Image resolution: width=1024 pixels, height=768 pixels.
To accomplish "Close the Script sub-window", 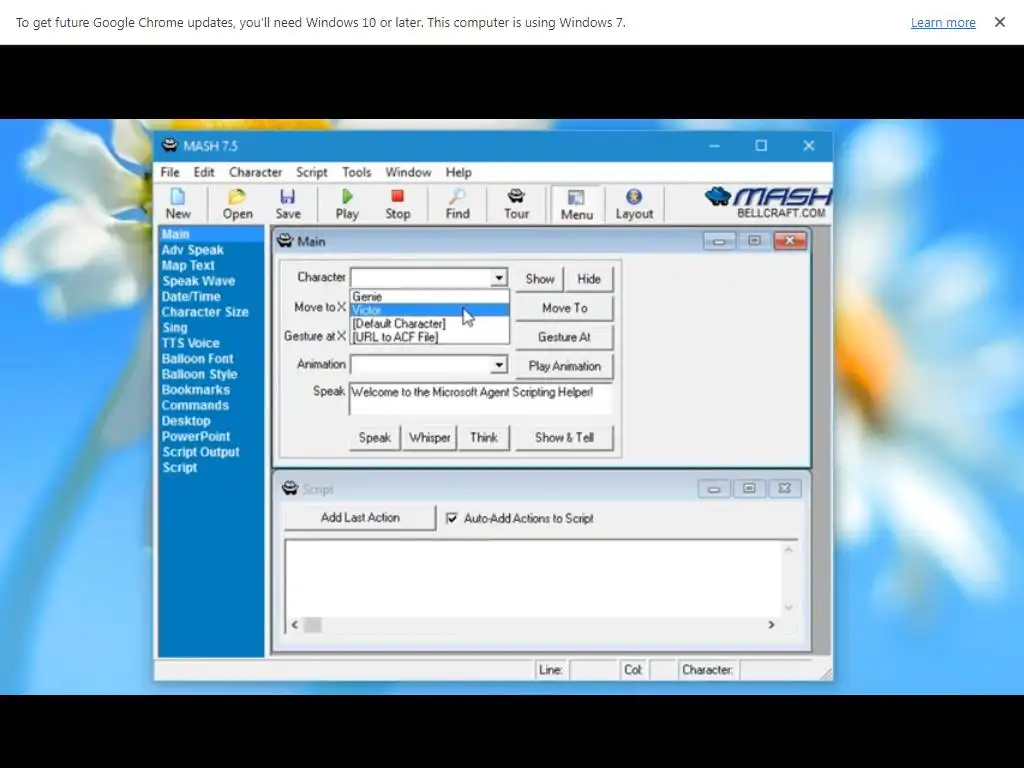I will [x=784, y=488].
